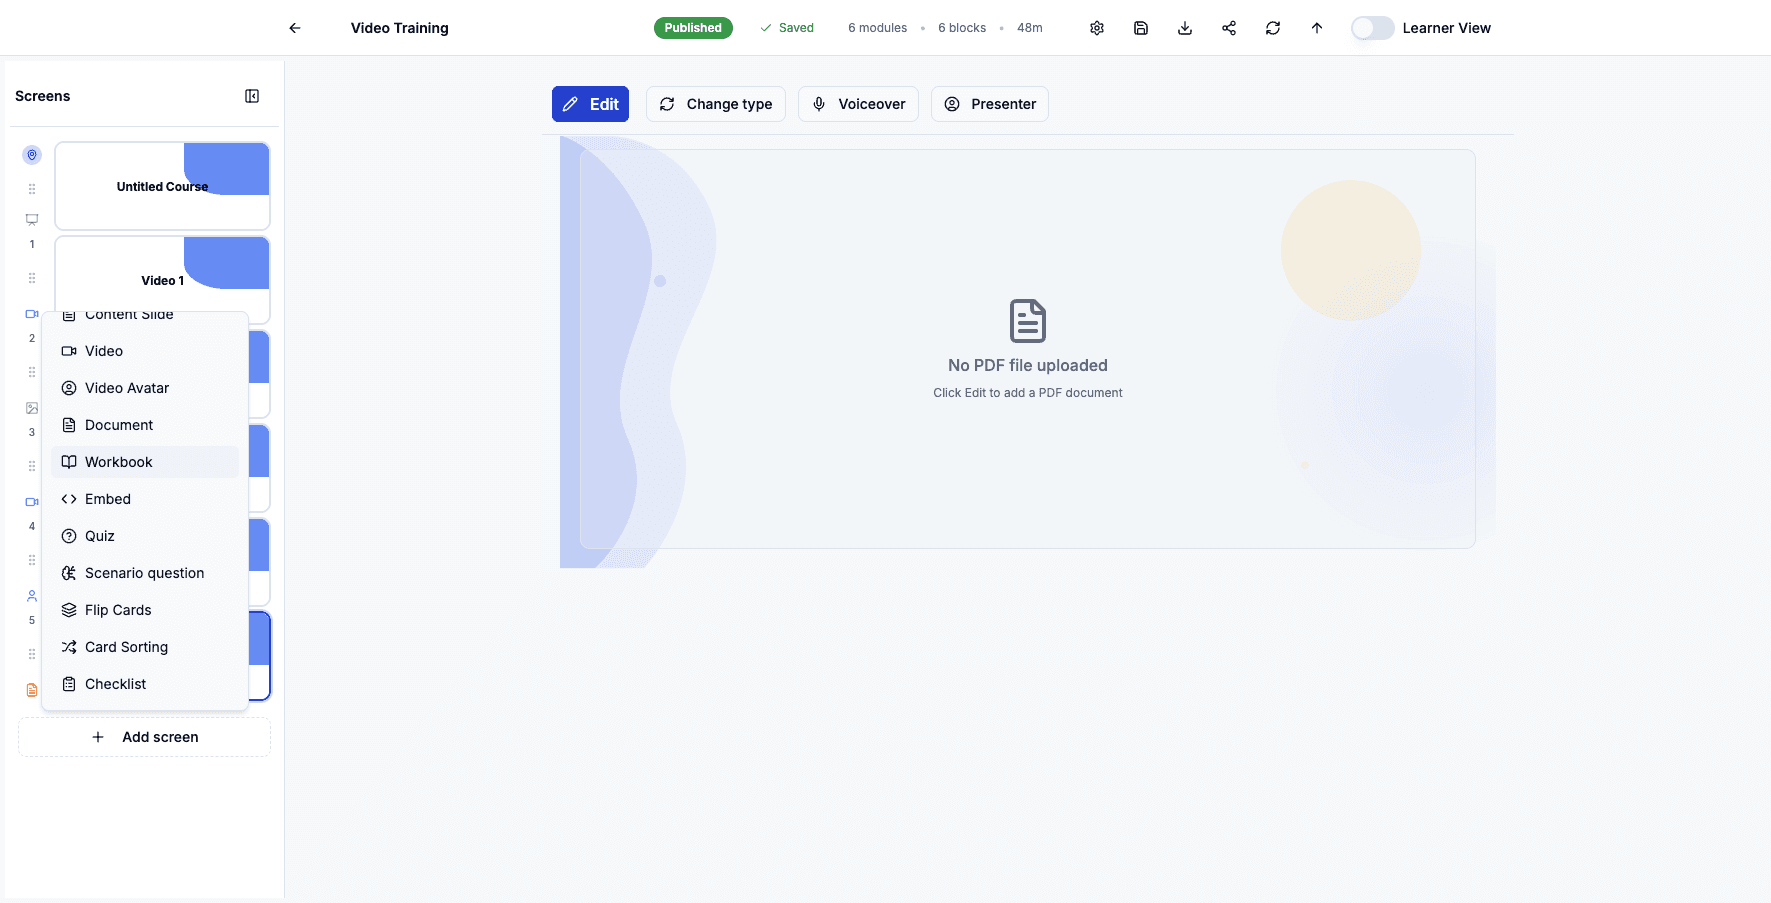Screen dimensions: 1771x903
Task: Click the refresh sync icon
Action: [1273, 28]
